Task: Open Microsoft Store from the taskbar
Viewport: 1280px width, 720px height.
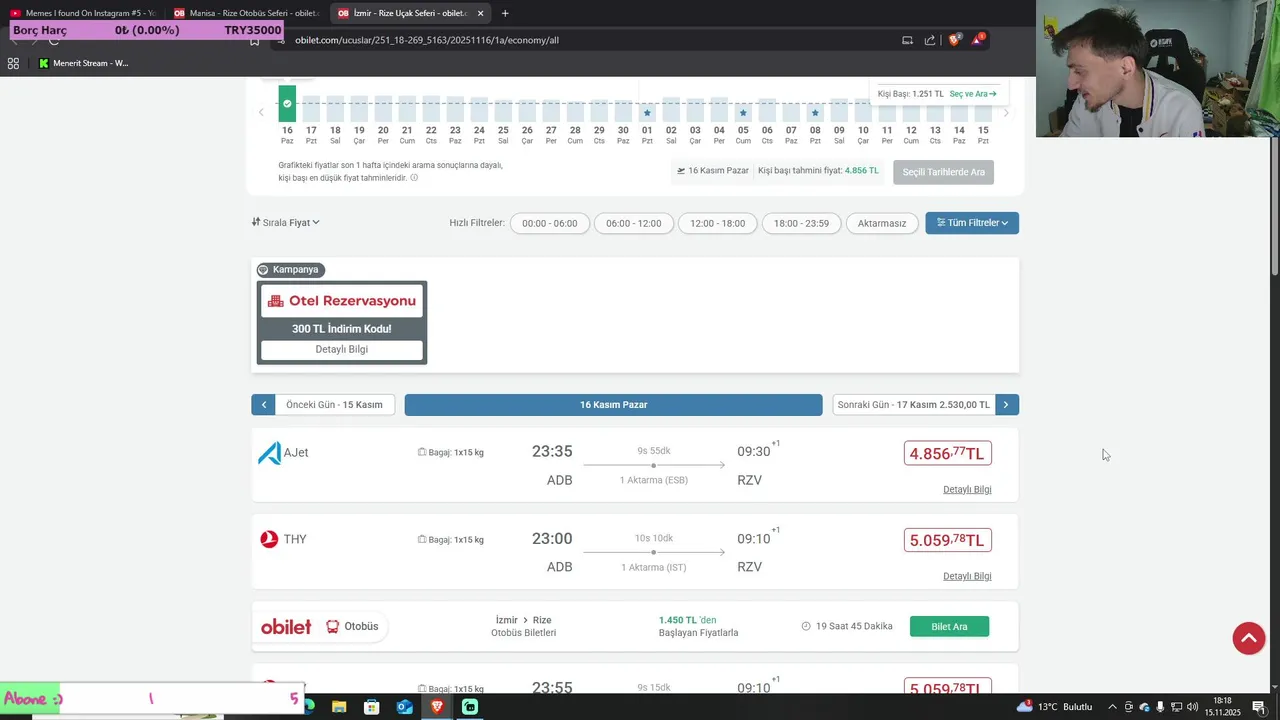Action: tap(372, 707)
